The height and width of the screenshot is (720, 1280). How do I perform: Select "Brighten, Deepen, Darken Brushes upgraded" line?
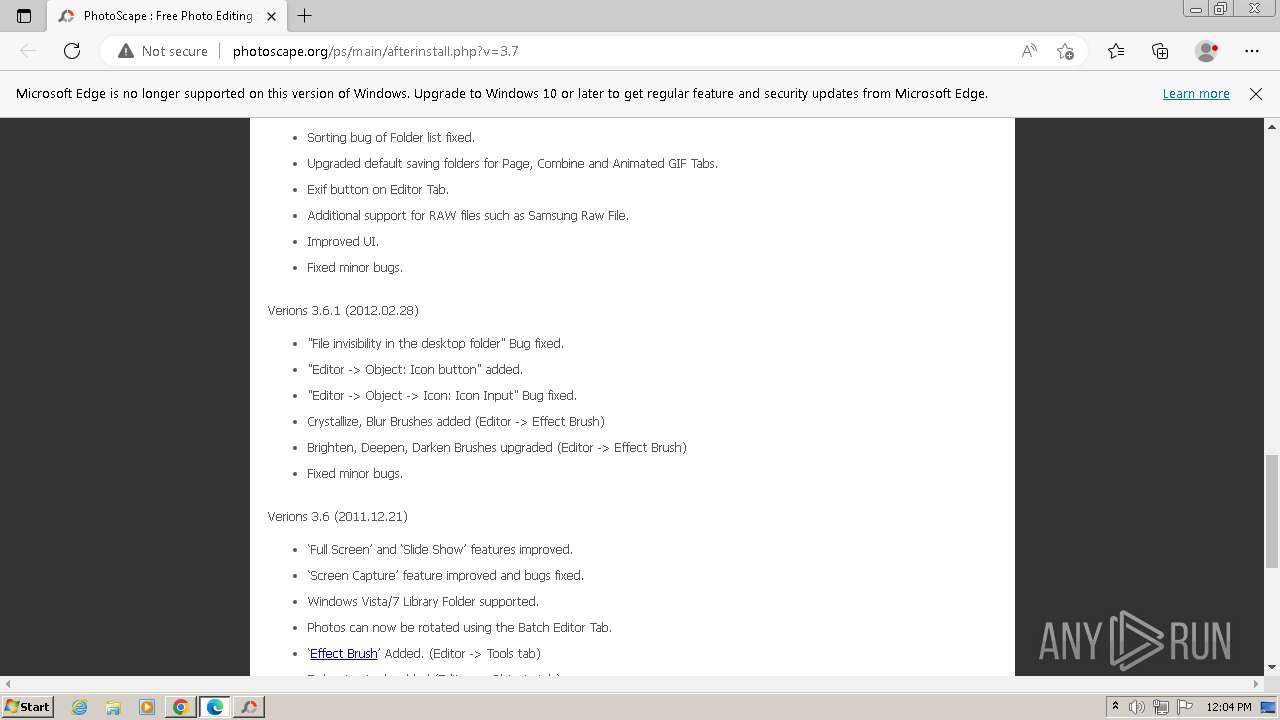497,448
